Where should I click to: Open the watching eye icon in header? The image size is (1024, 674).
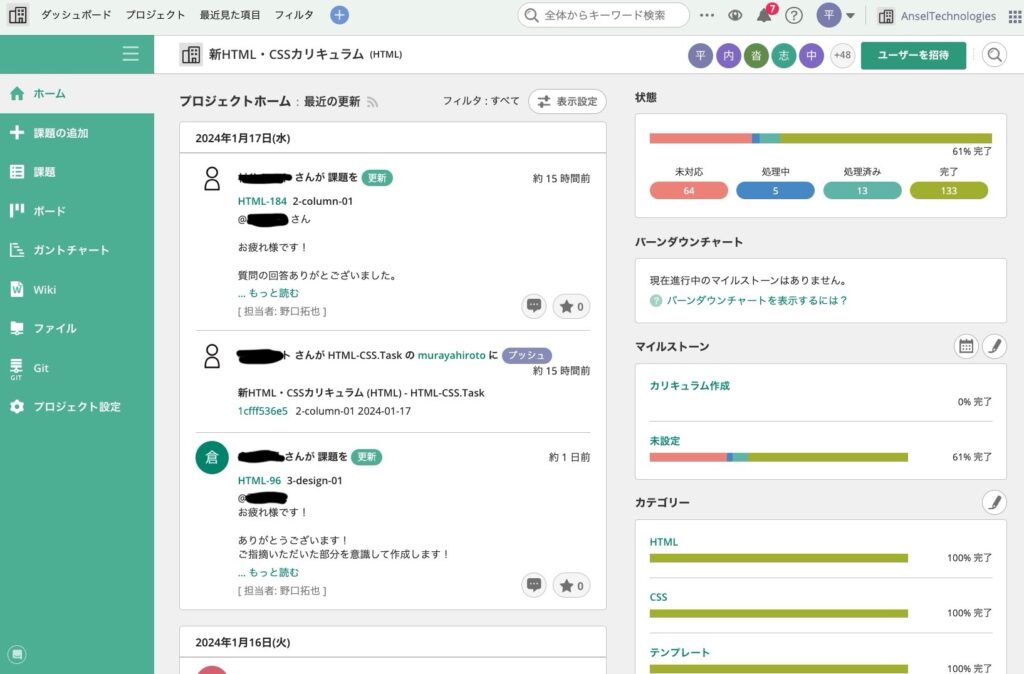735,15
